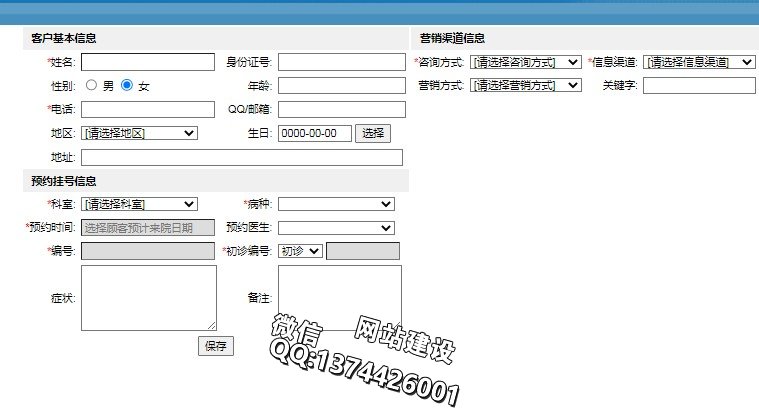Open the 营销方式 marketing method dropdown
Screen dimensions: 759x415
(526, 85)
